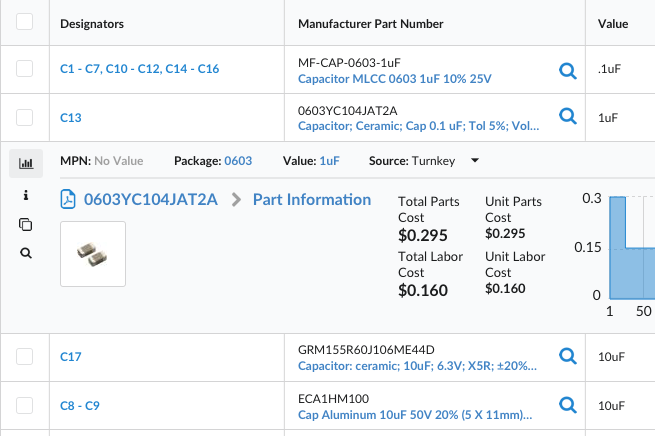Click the Designators column header
Screen dimensions: 655x436
tap(99, 23)
